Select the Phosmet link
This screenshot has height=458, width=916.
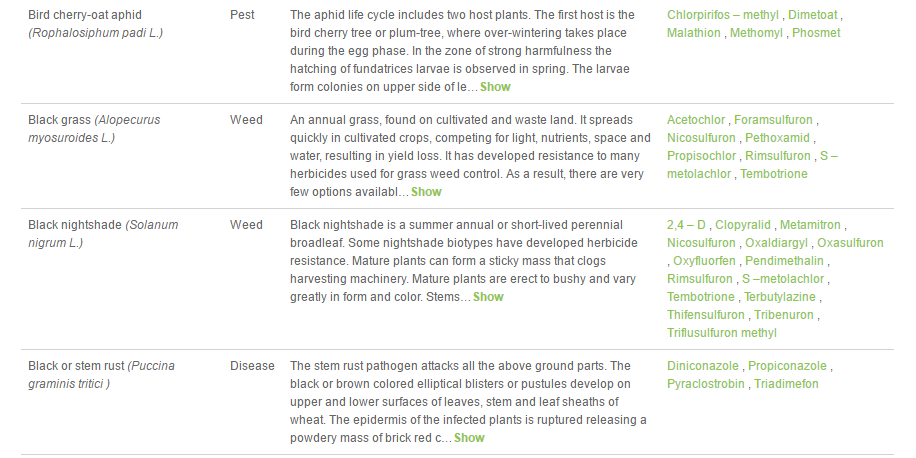pyautogui.click(x=815, y=33)
